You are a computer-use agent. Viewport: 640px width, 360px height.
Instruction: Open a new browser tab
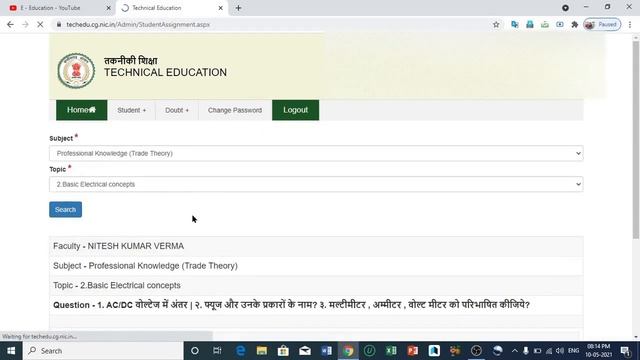238,8
